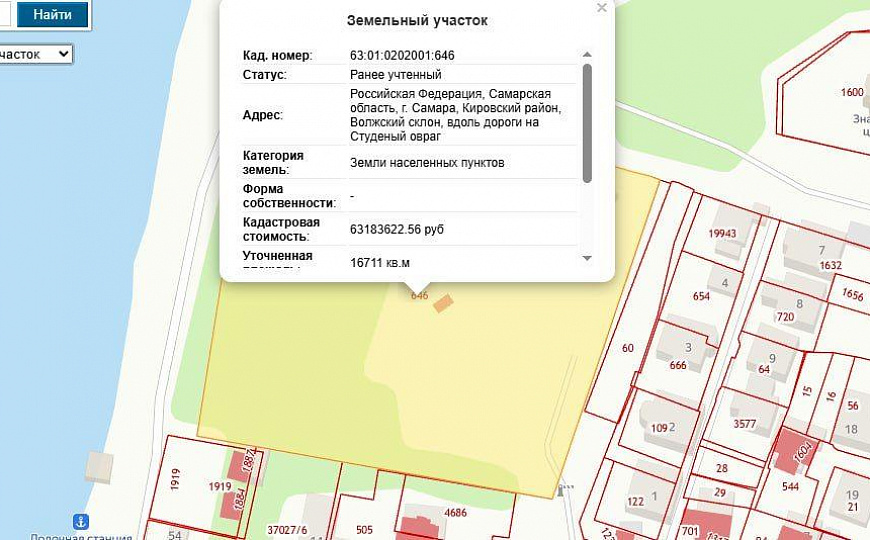Select parcel 19943 on map
The height and width of the screenshot is (540, 870).
[722, 233]
